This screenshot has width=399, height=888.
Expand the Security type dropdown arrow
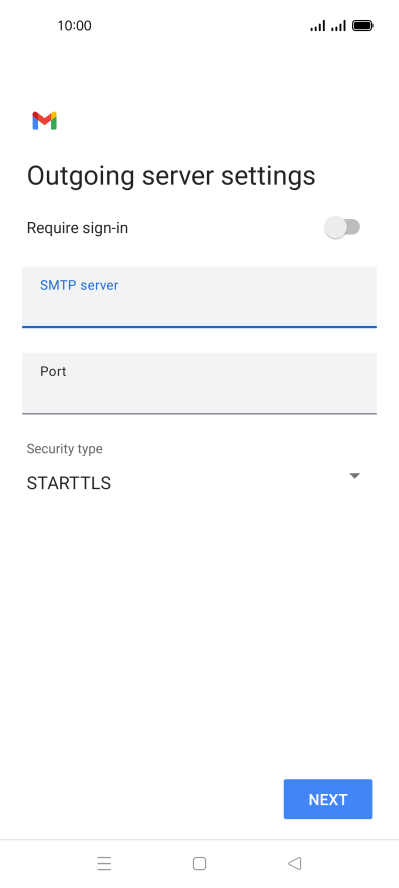click(354, 476)
